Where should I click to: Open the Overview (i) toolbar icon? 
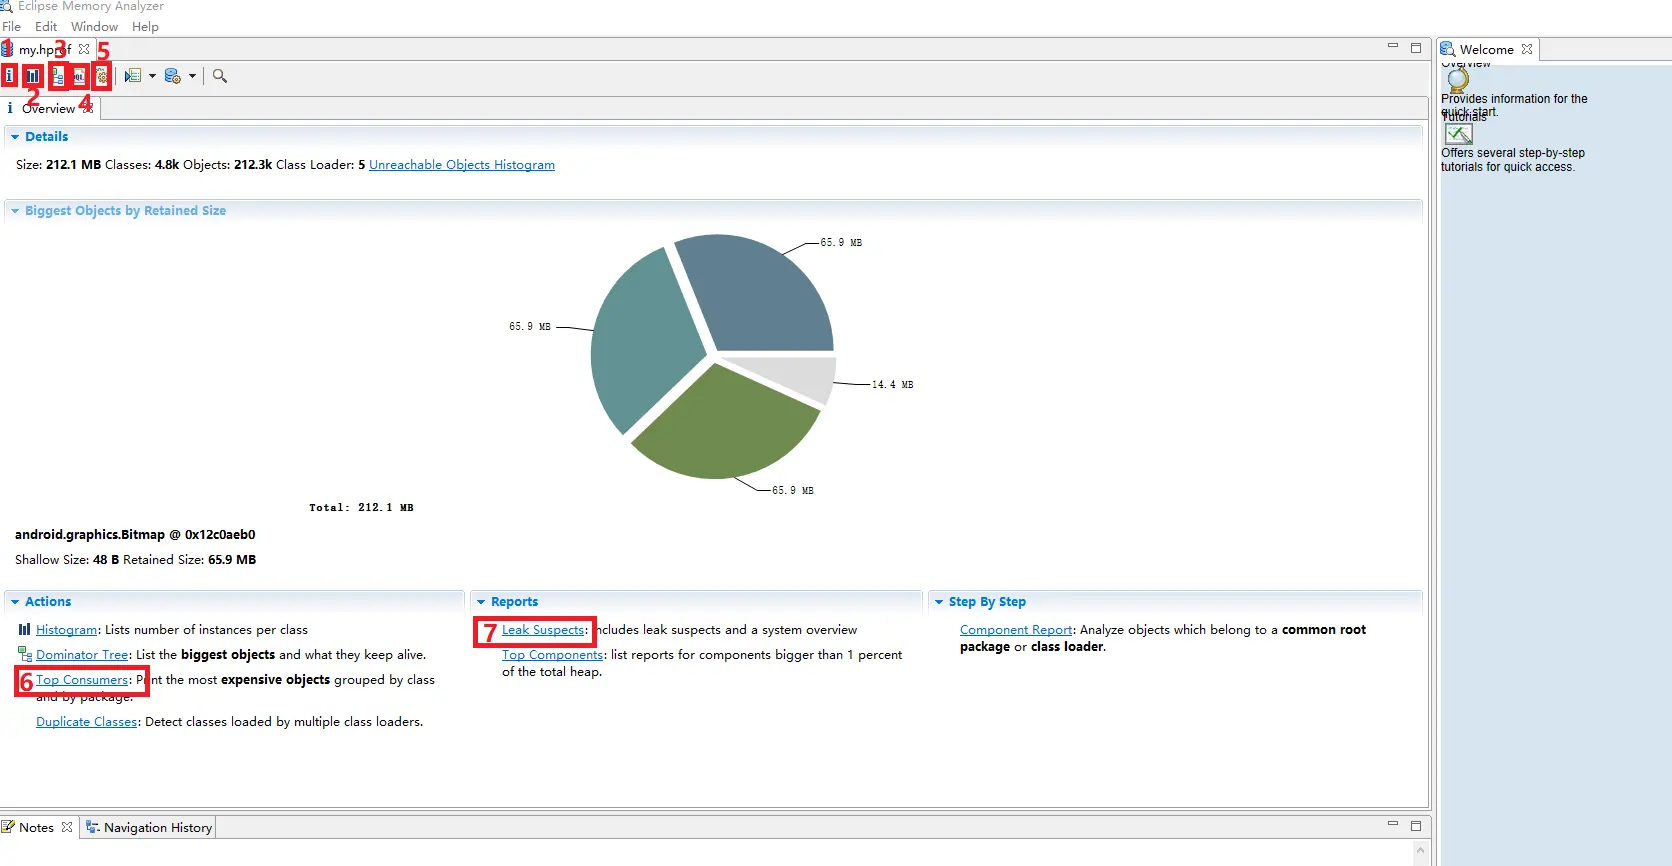9,75
